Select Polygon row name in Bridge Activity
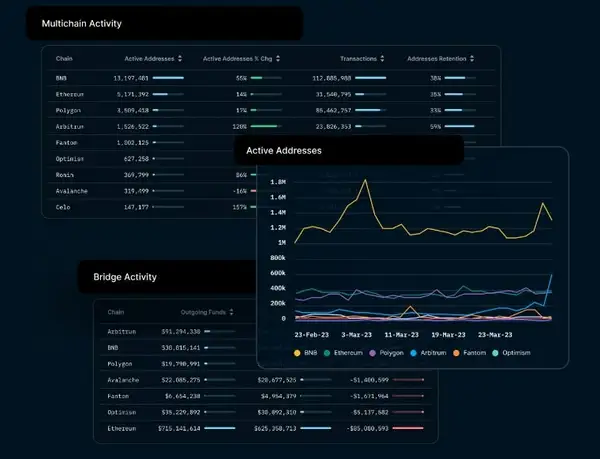 point(120,364)
